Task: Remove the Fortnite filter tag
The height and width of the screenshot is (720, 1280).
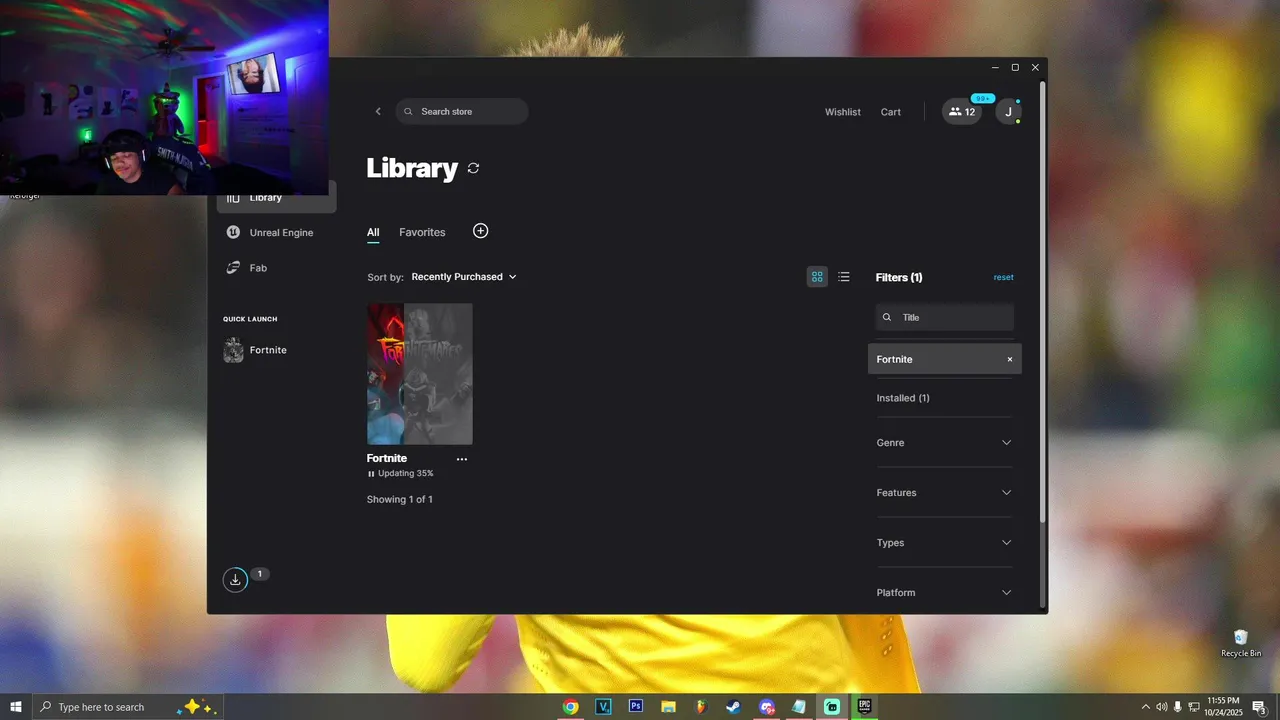Action: 1009,359
